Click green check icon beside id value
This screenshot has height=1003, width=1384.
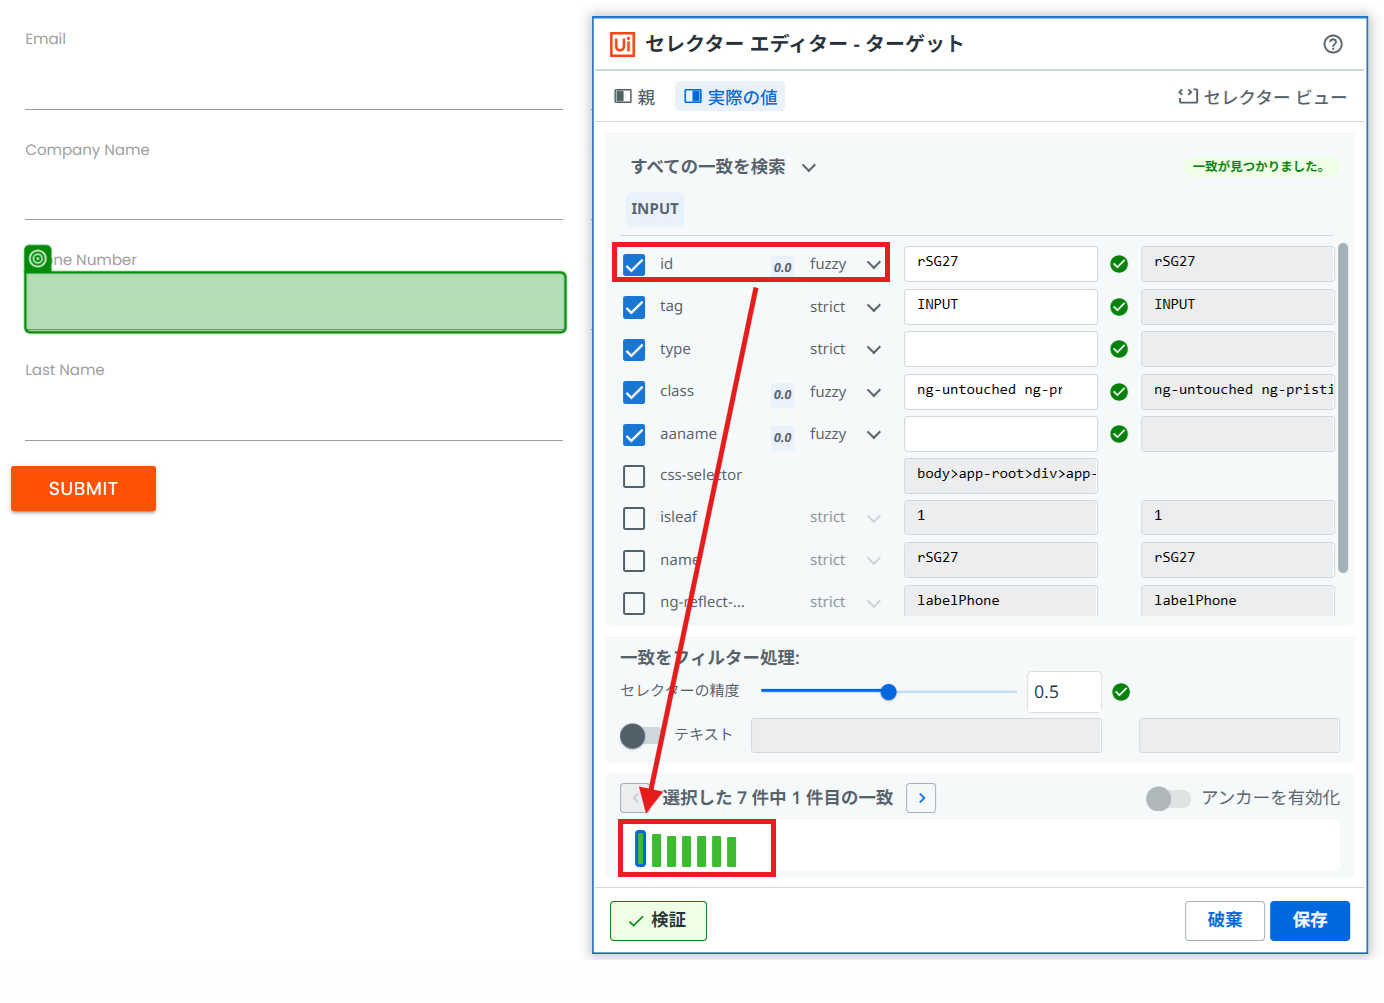point(1119,264)
